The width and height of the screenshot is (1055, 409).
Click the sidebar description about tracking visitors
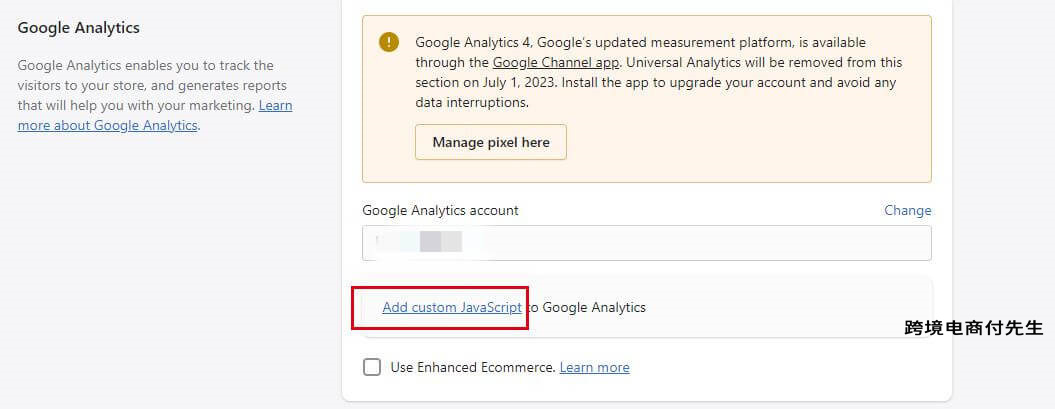pyautogui.click(x=150, y=85)
